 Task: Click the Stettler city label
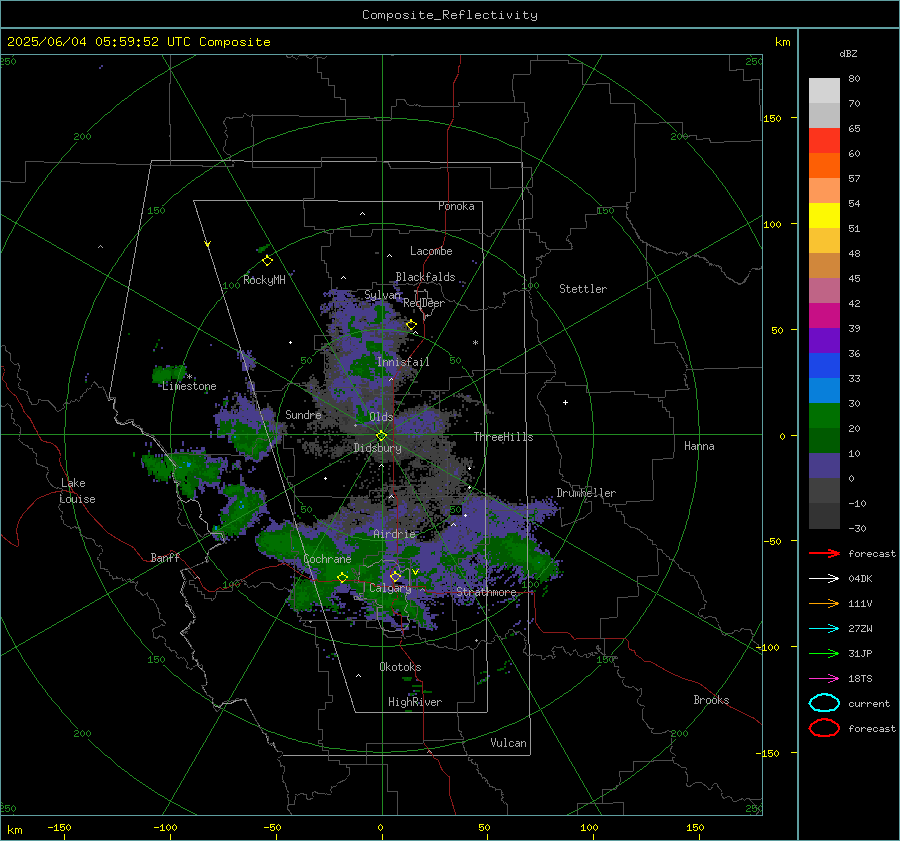583,289
